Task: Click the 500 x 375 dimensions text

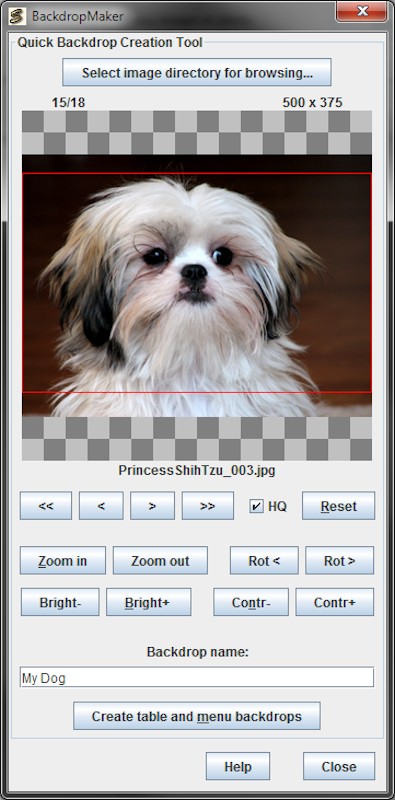Action: tap(312, 103)
